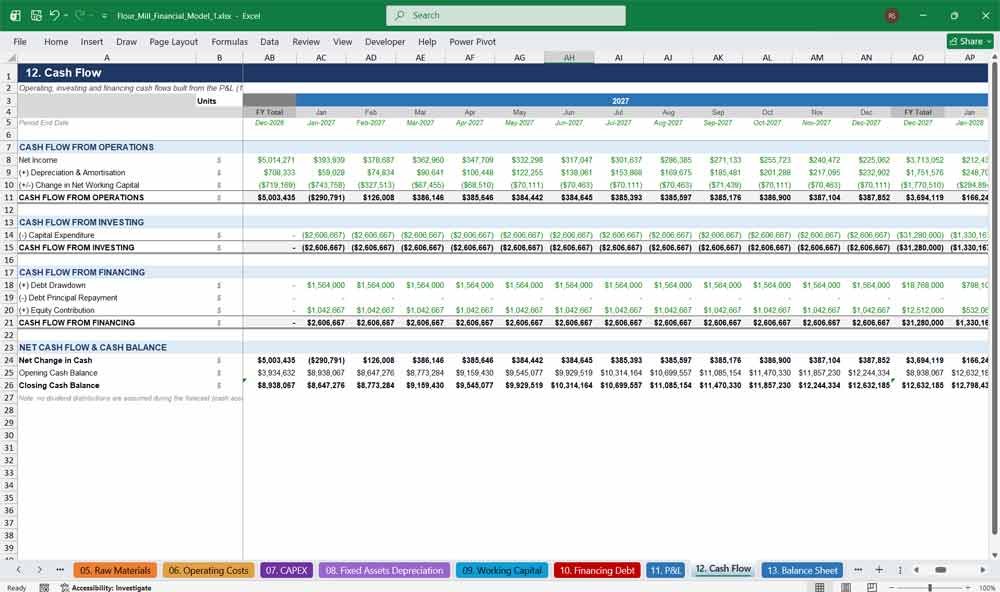Select column AO header
The image size is (1000, 592).
click(x=918, y=57)
